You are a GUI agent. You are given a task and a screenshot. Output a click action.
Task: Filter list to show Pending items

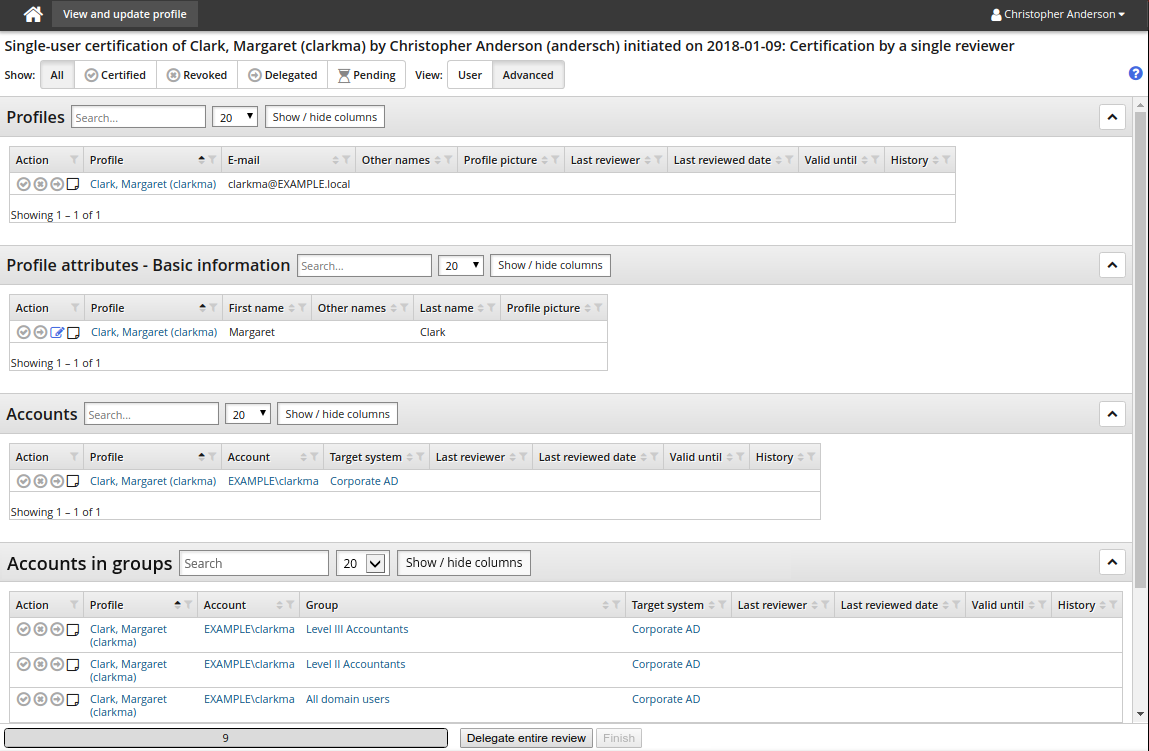coord(366,75)
